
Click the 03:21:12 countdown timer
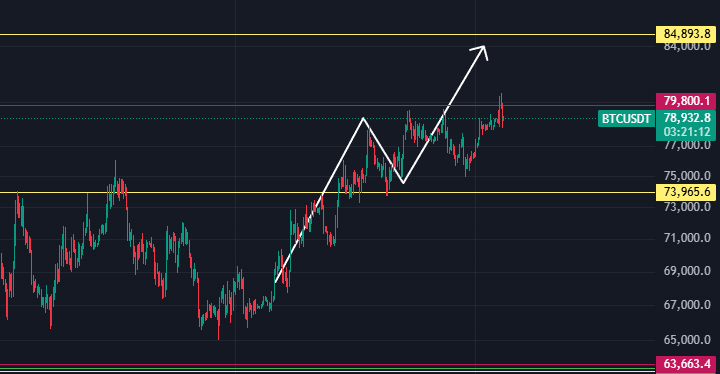686,132
